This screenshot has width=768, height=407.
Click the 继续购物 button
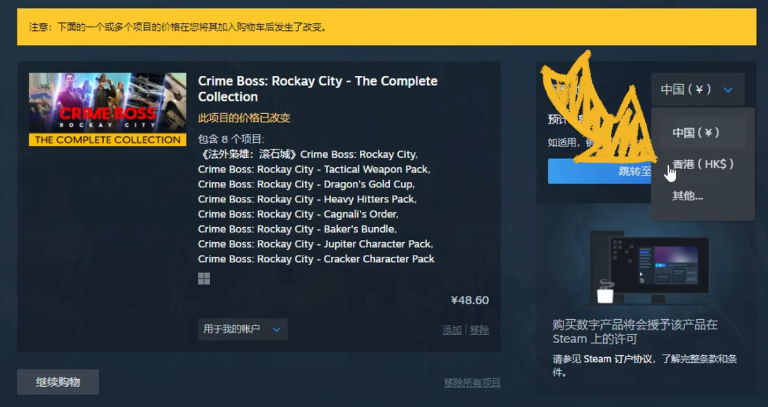(58, 382)
